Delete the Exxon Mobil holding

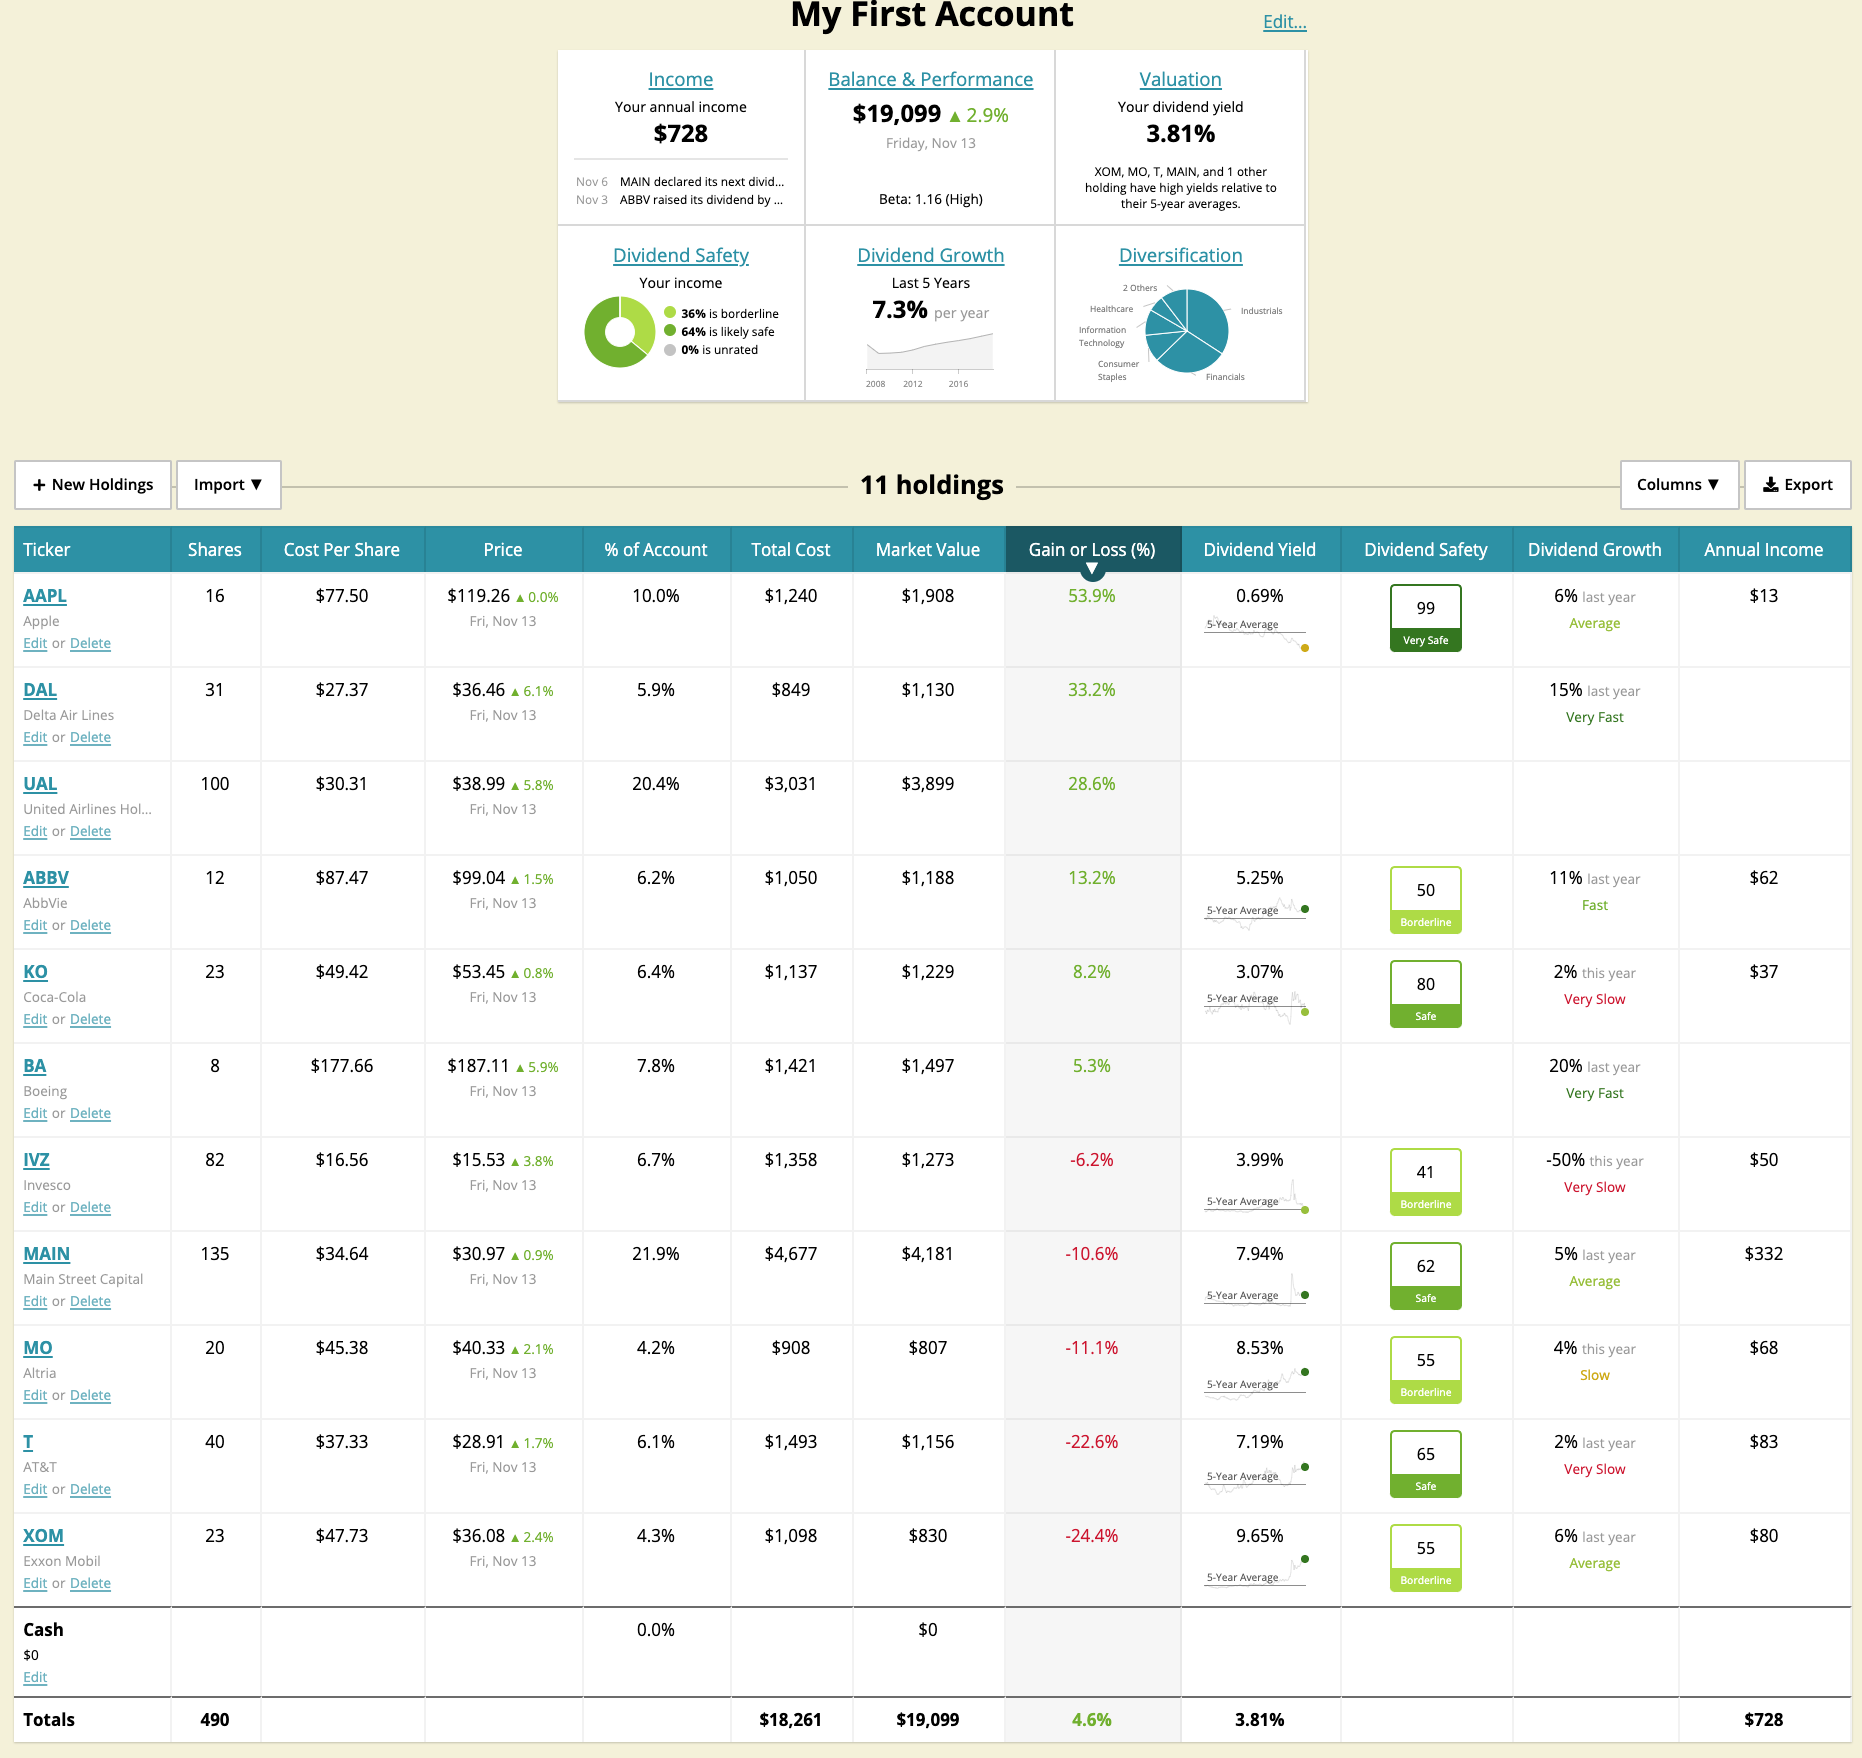pos(90,1584)
